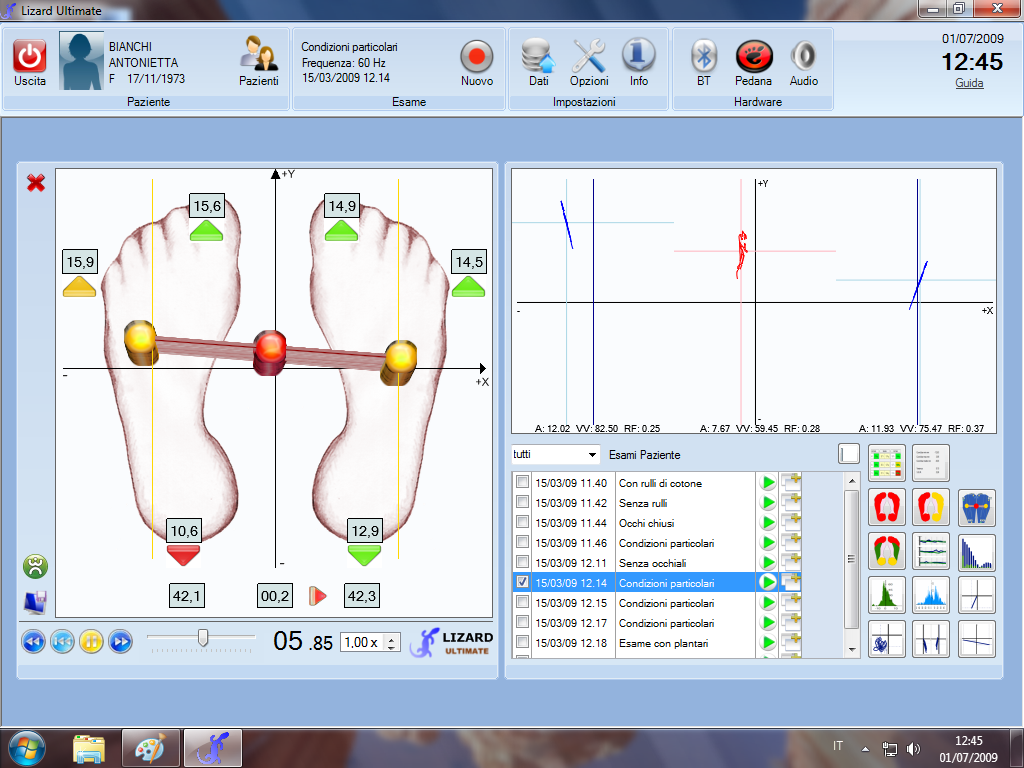Viewport: 1024px width, 768px height.
Task: Select the red feet pressure view icon
Action: pos(886,507)
